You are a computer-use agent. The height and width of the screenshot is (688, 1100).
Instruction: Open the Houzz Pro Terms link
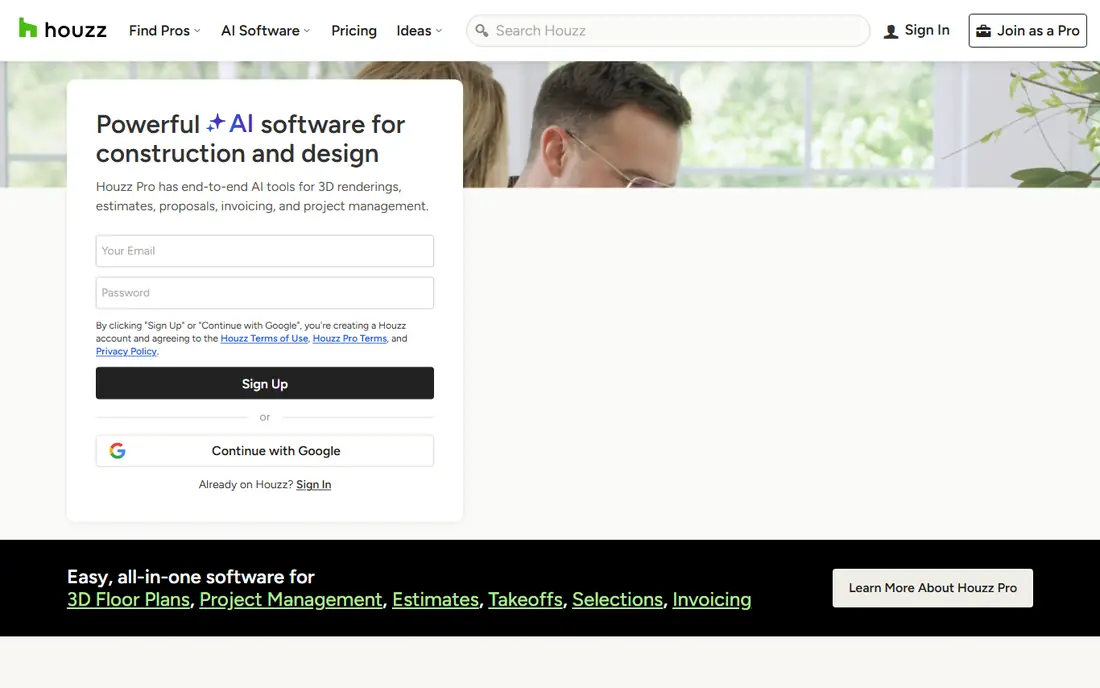349,339
